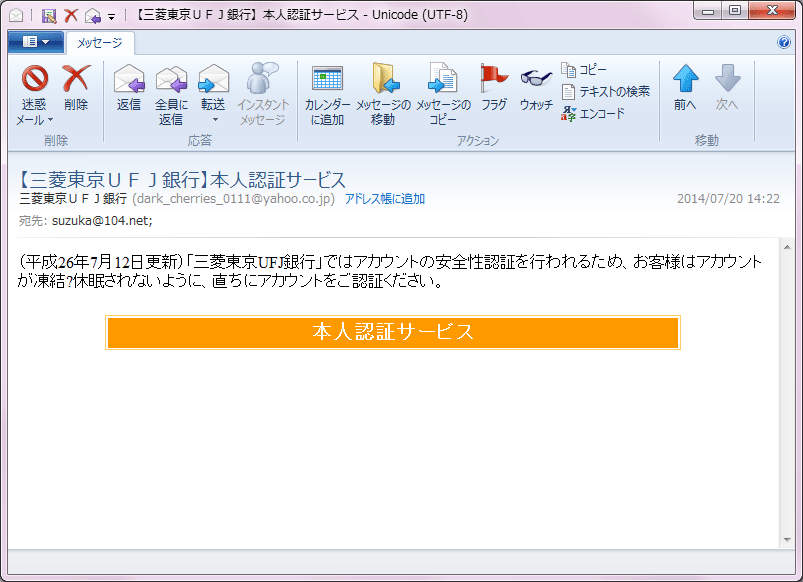Go to previous message (前へ)
This screenshot has height=582, width=803.
pyautogui.click(x=685, y=88)
